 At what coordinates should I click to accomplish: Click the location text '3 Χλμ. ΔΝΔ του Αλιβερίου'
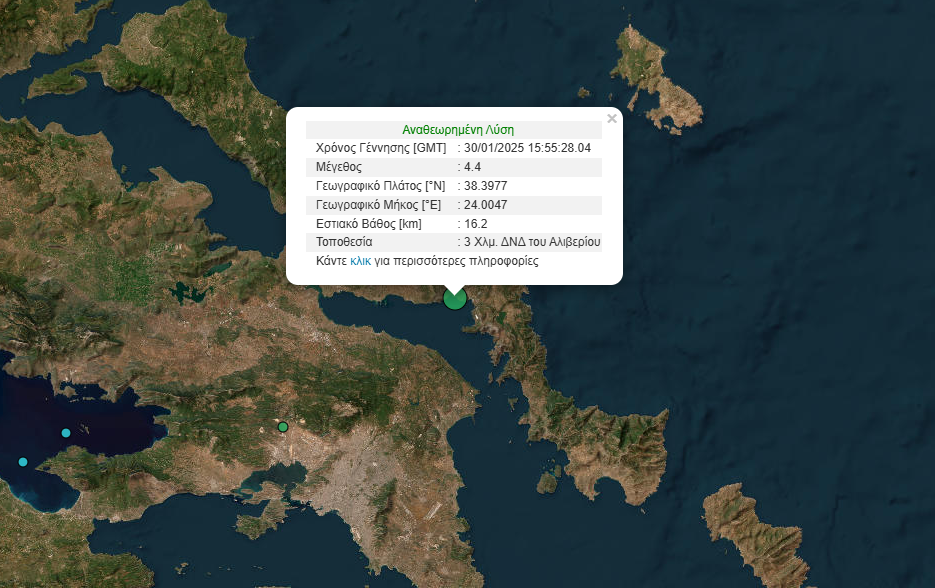click(532, 242)
